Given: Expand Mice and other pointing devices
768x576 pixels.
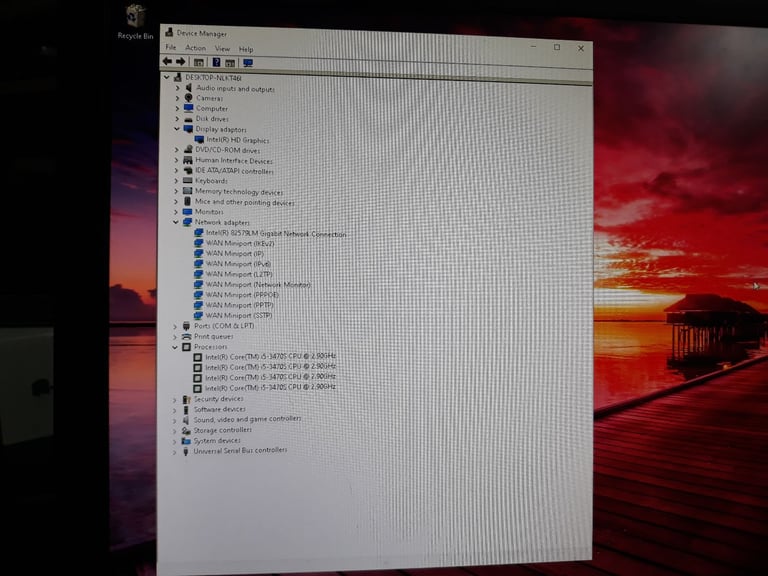Looking at the screenshot, I should click(176, 201).
